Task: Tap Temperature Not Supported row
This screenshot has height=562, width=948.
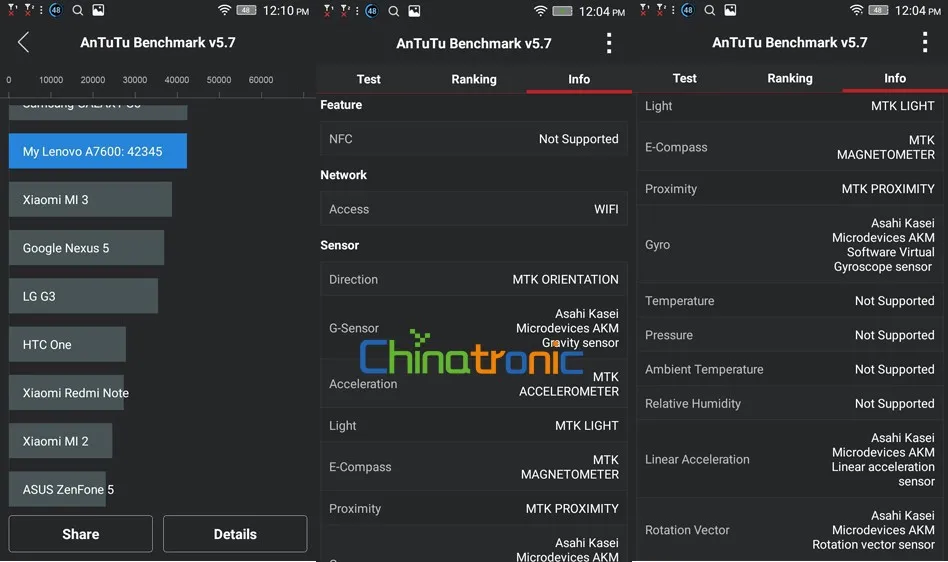Action: pyautogui.click(x=790, y=301)
